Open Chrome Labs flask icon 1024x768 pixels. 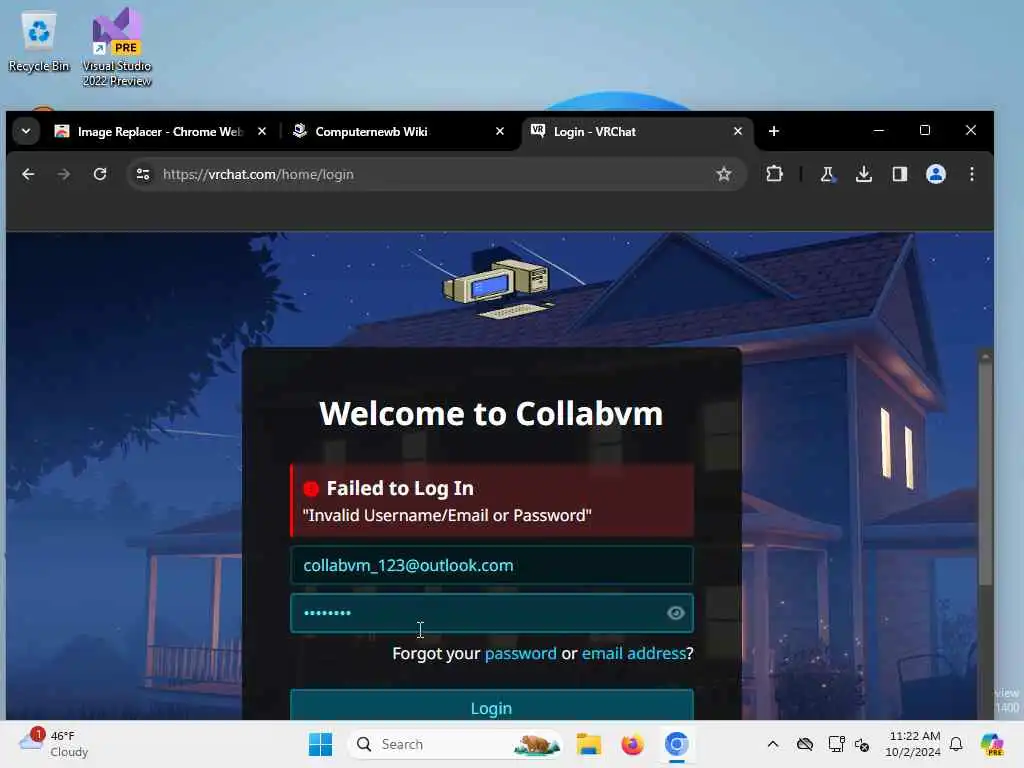click(827, 174)
